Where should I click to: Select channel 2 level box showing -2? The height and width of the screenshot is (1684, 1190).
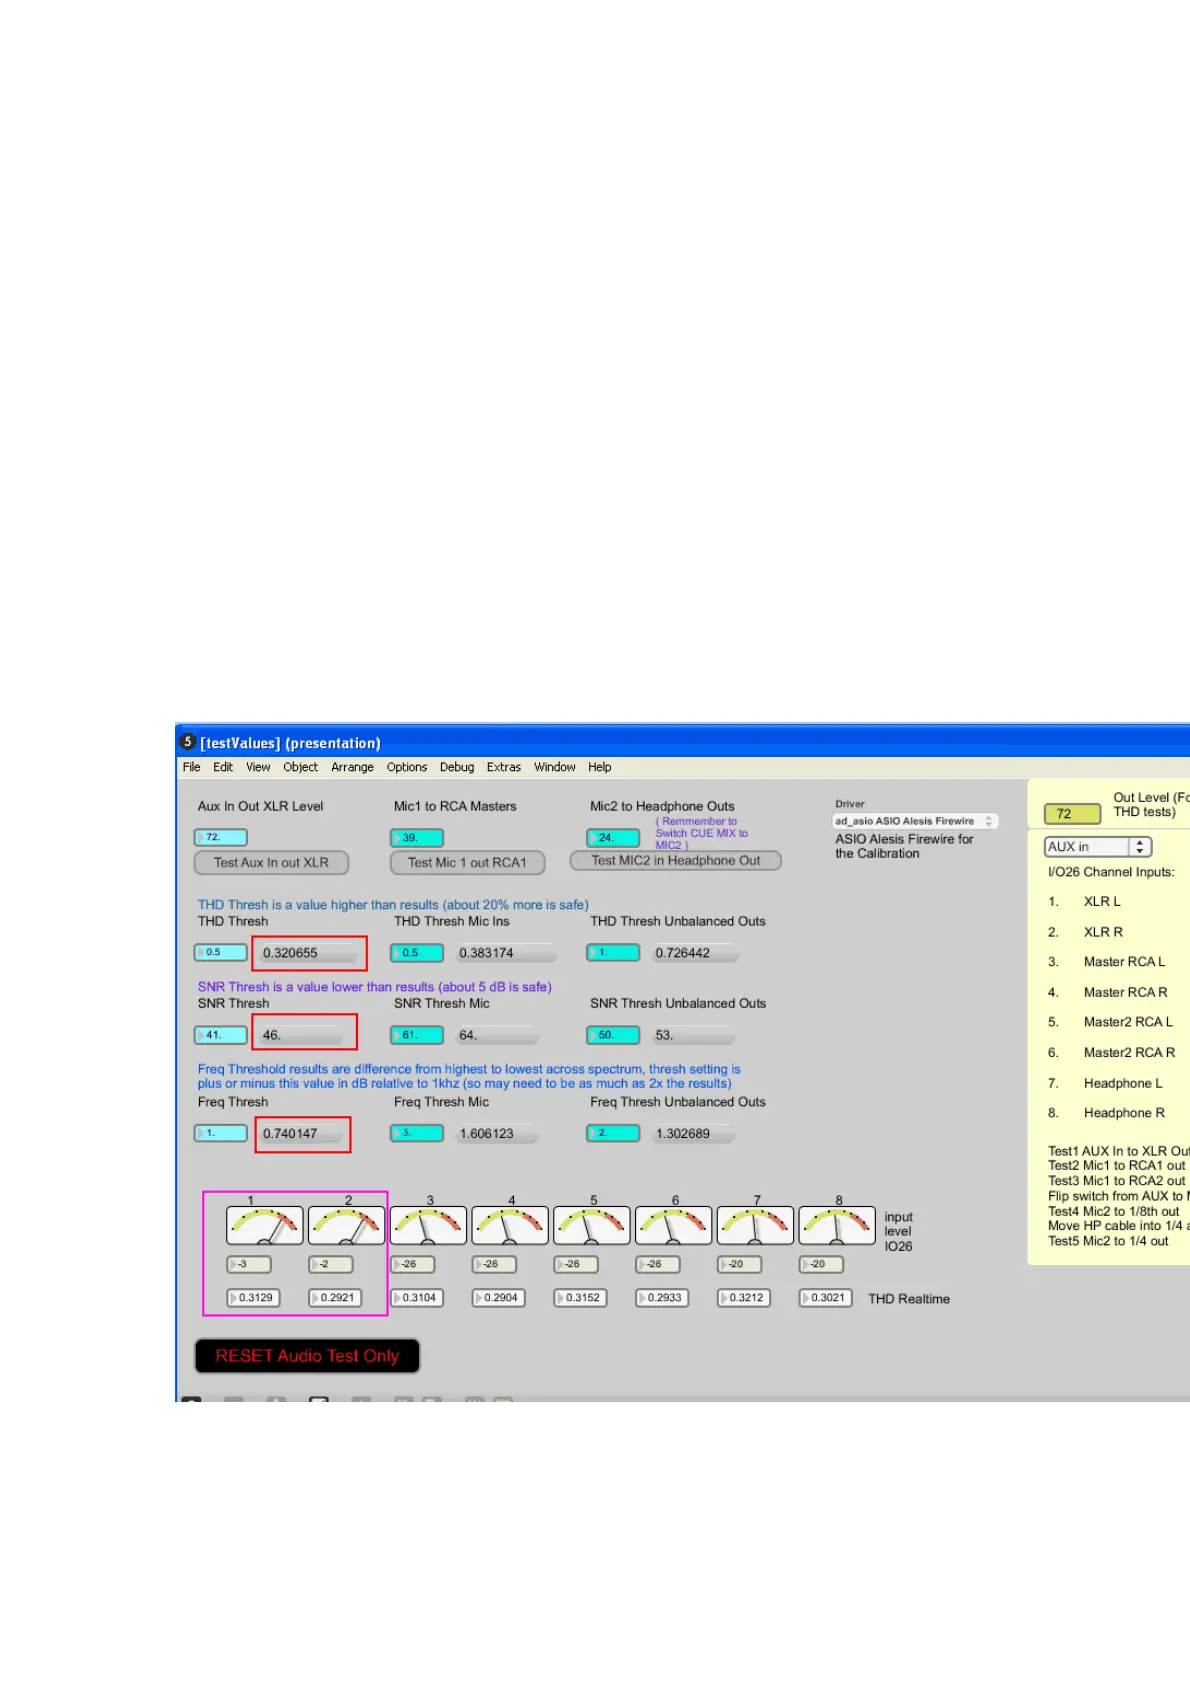coord(331,1264)
